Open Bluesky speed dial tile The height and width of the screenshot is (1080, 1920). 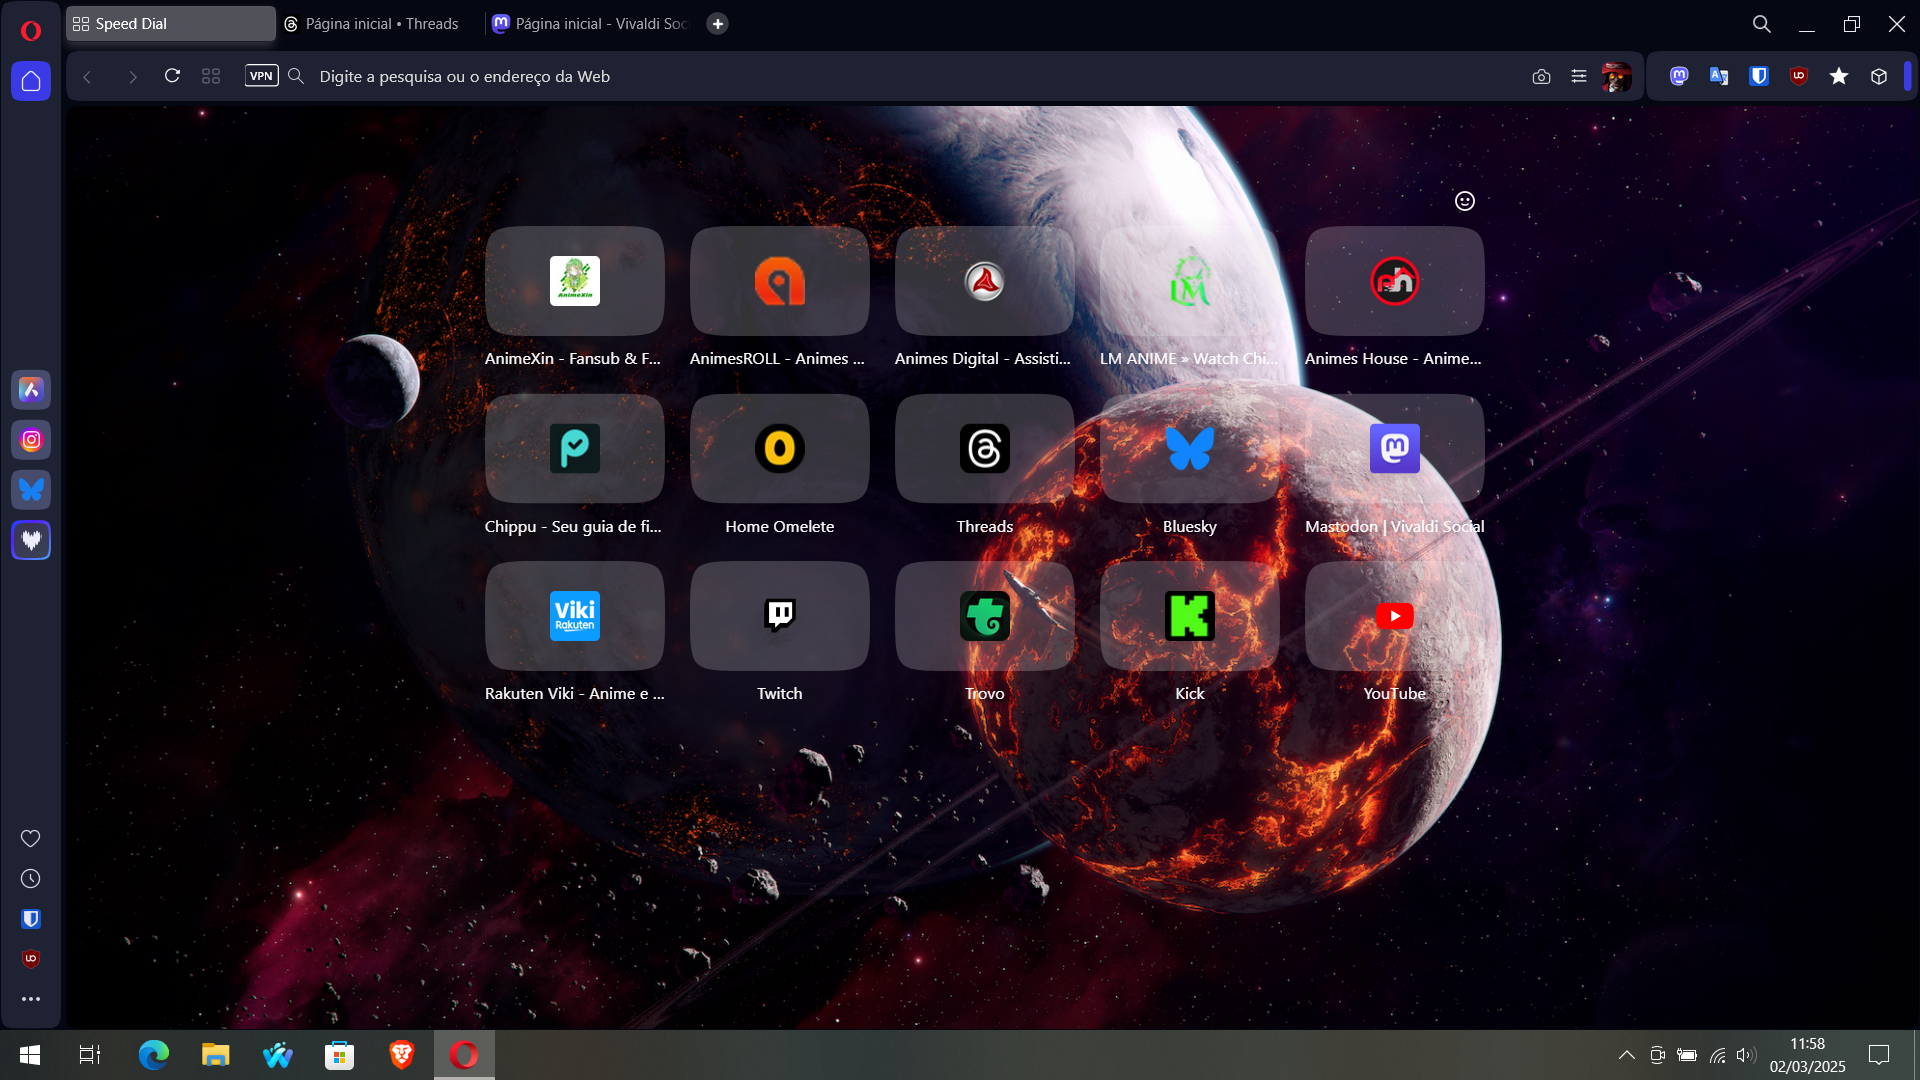[1190, 448]
